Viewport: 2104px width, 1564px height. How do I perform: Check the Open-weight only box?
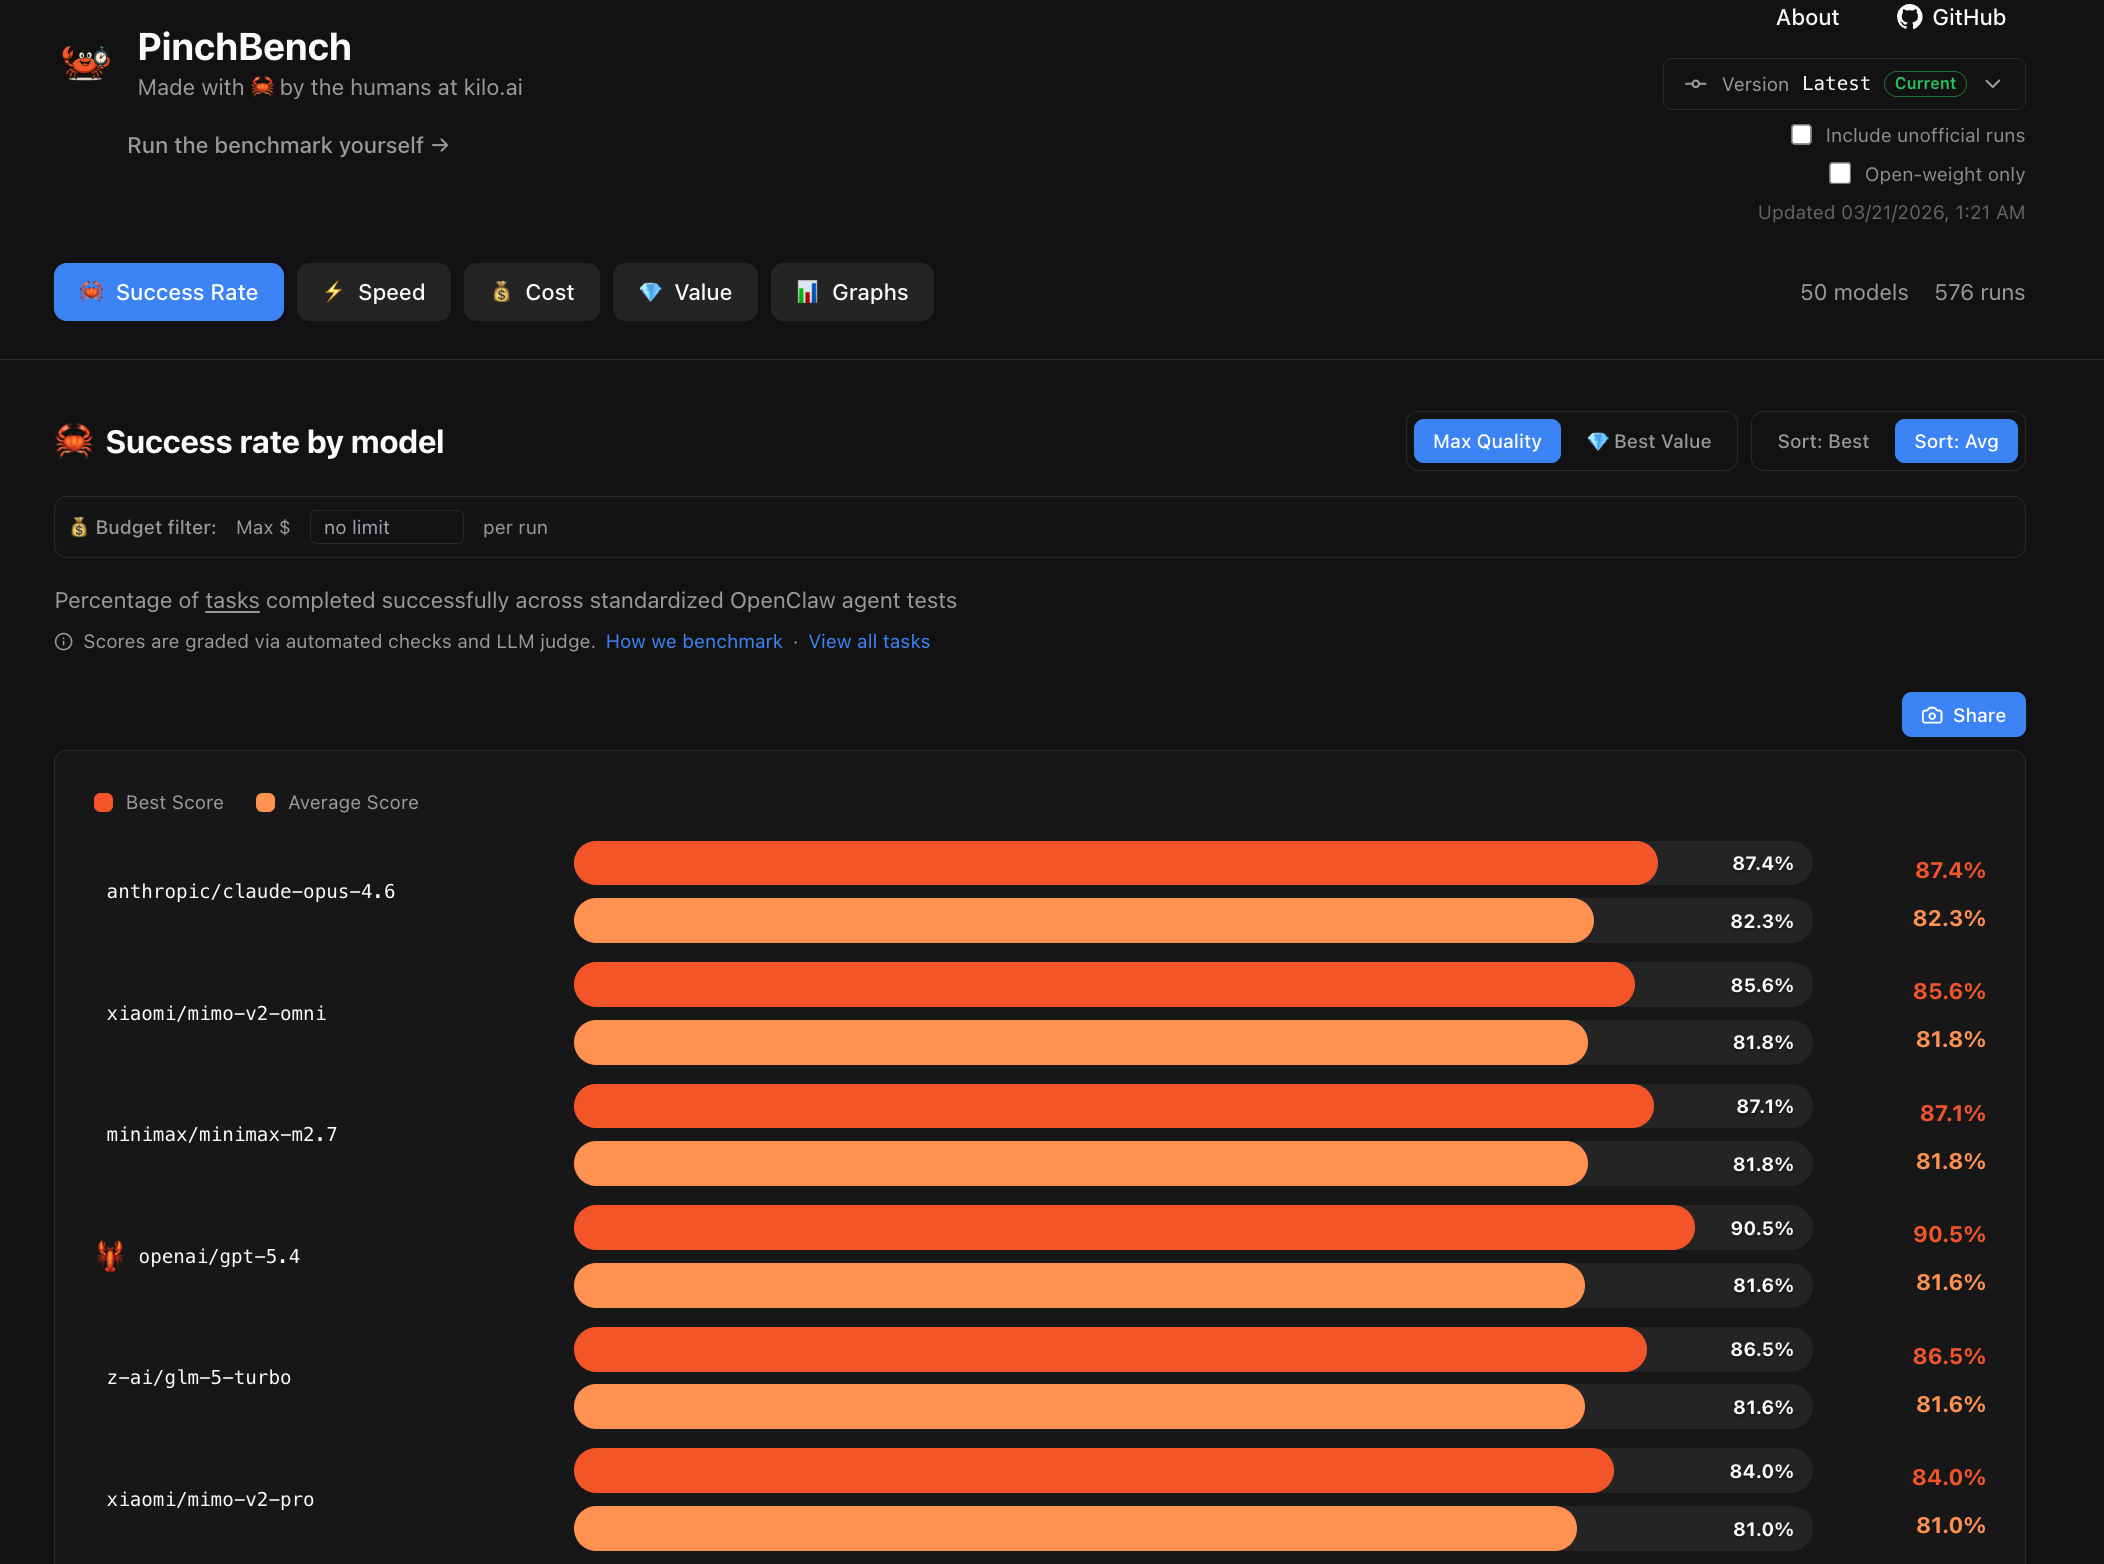click(x=1840, y=174)
